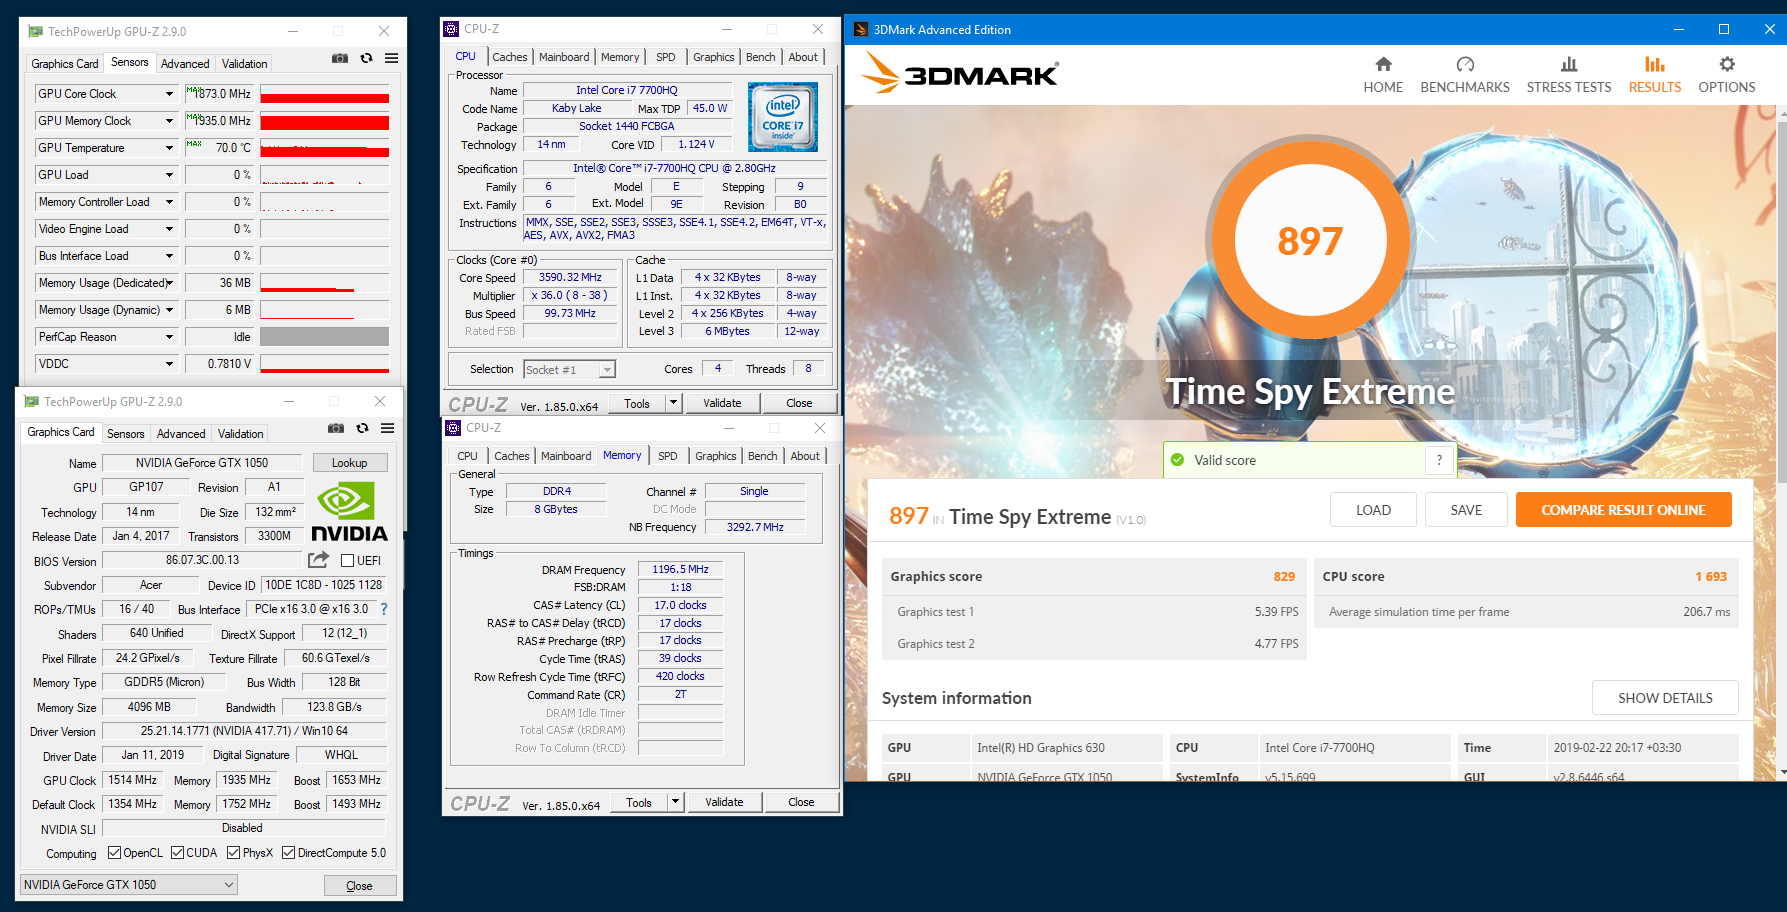The image size is (1787, 912).
Task: Click the GPU Temperature sensor graph
Action: click(x=325, y=148)
